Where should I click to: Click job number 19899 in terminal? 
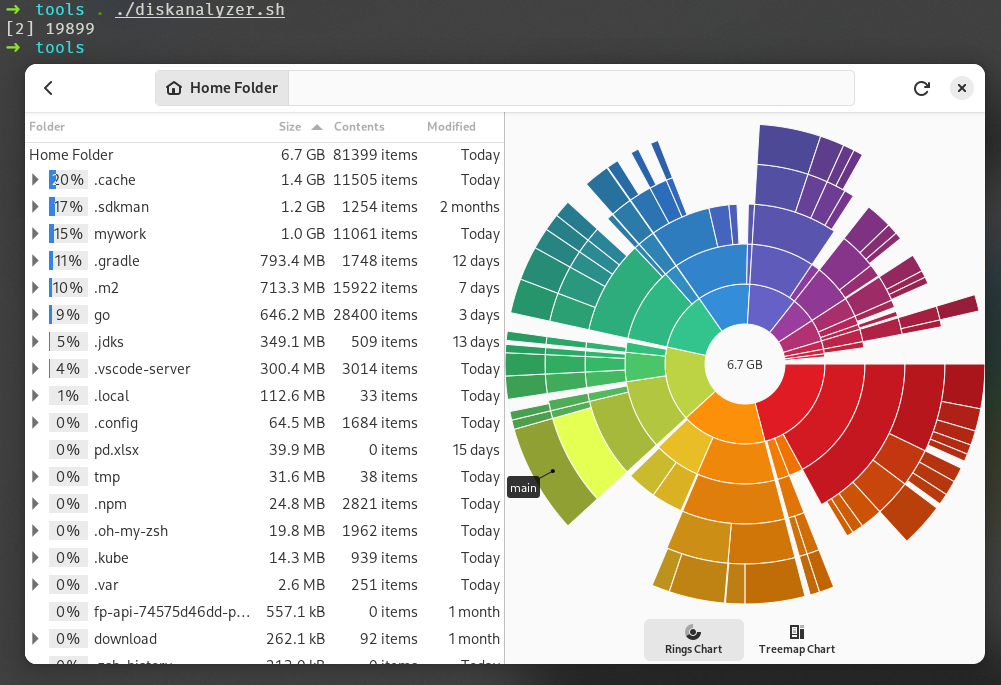coord(70,29)
